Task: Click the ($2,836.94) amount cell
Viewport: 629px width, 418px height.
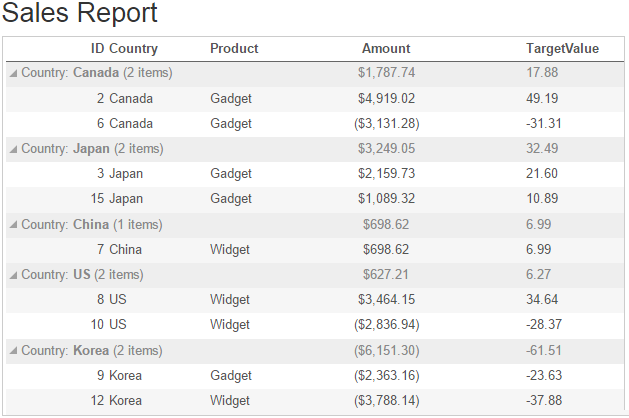Action: (386, 324)
